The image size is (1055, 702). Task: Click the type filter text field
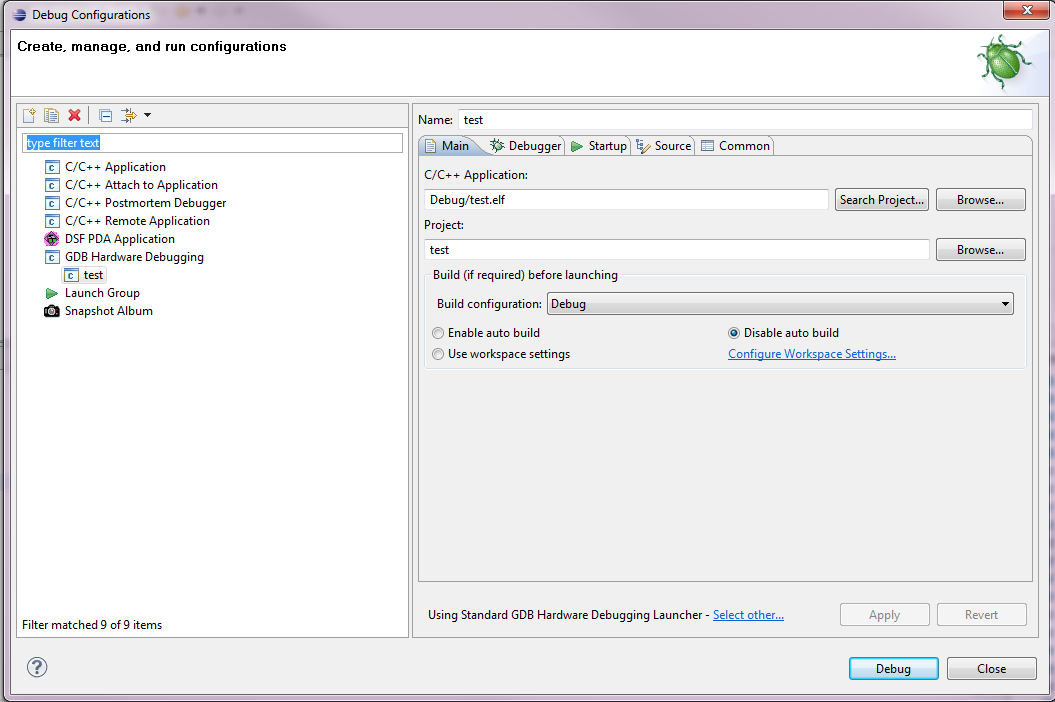tap(212, 143)
